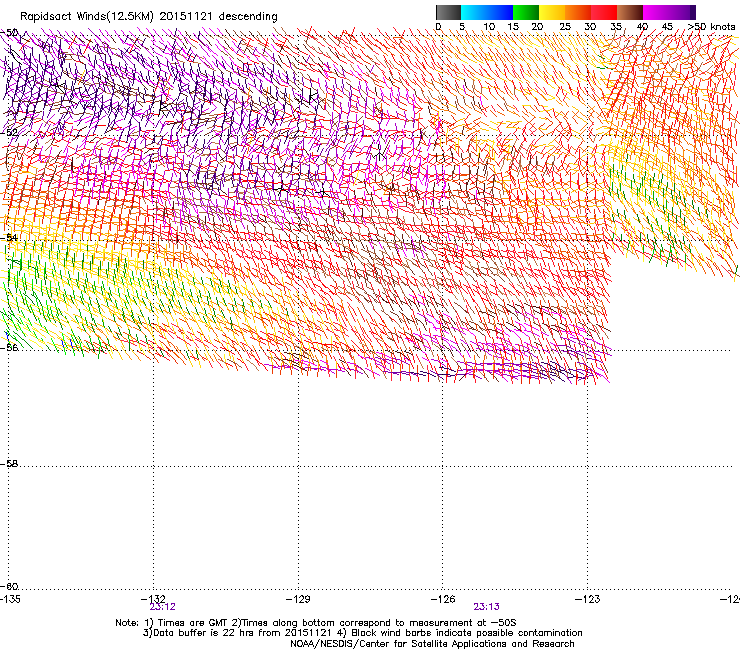Click the longitude label '-132'
Image resolution: width=740 pixels, height=650 pixels.
(153, 599)
